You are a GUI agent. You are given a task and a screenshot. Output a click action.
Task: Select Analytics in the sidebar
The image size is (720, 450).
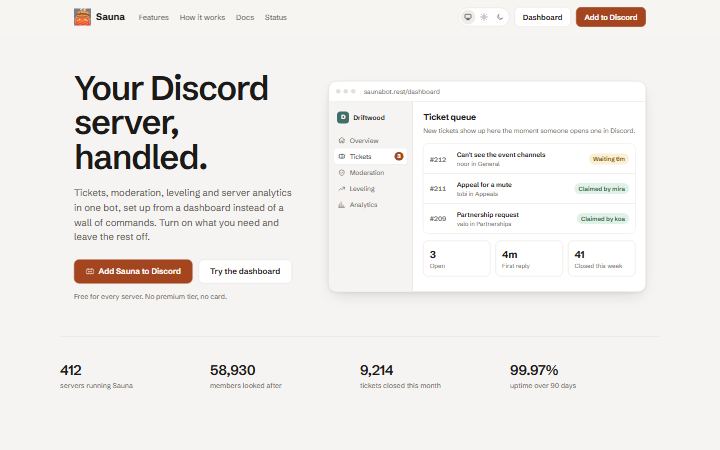(370, 205)
